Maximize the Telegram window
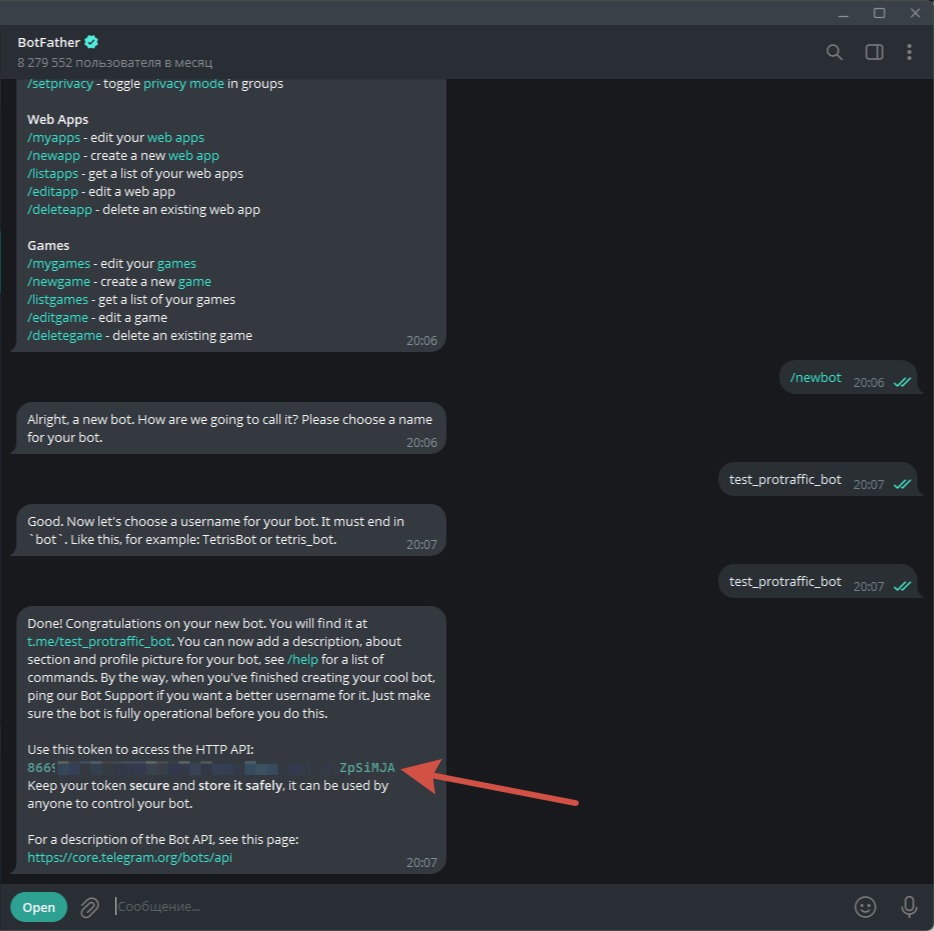 click(879, 13)
